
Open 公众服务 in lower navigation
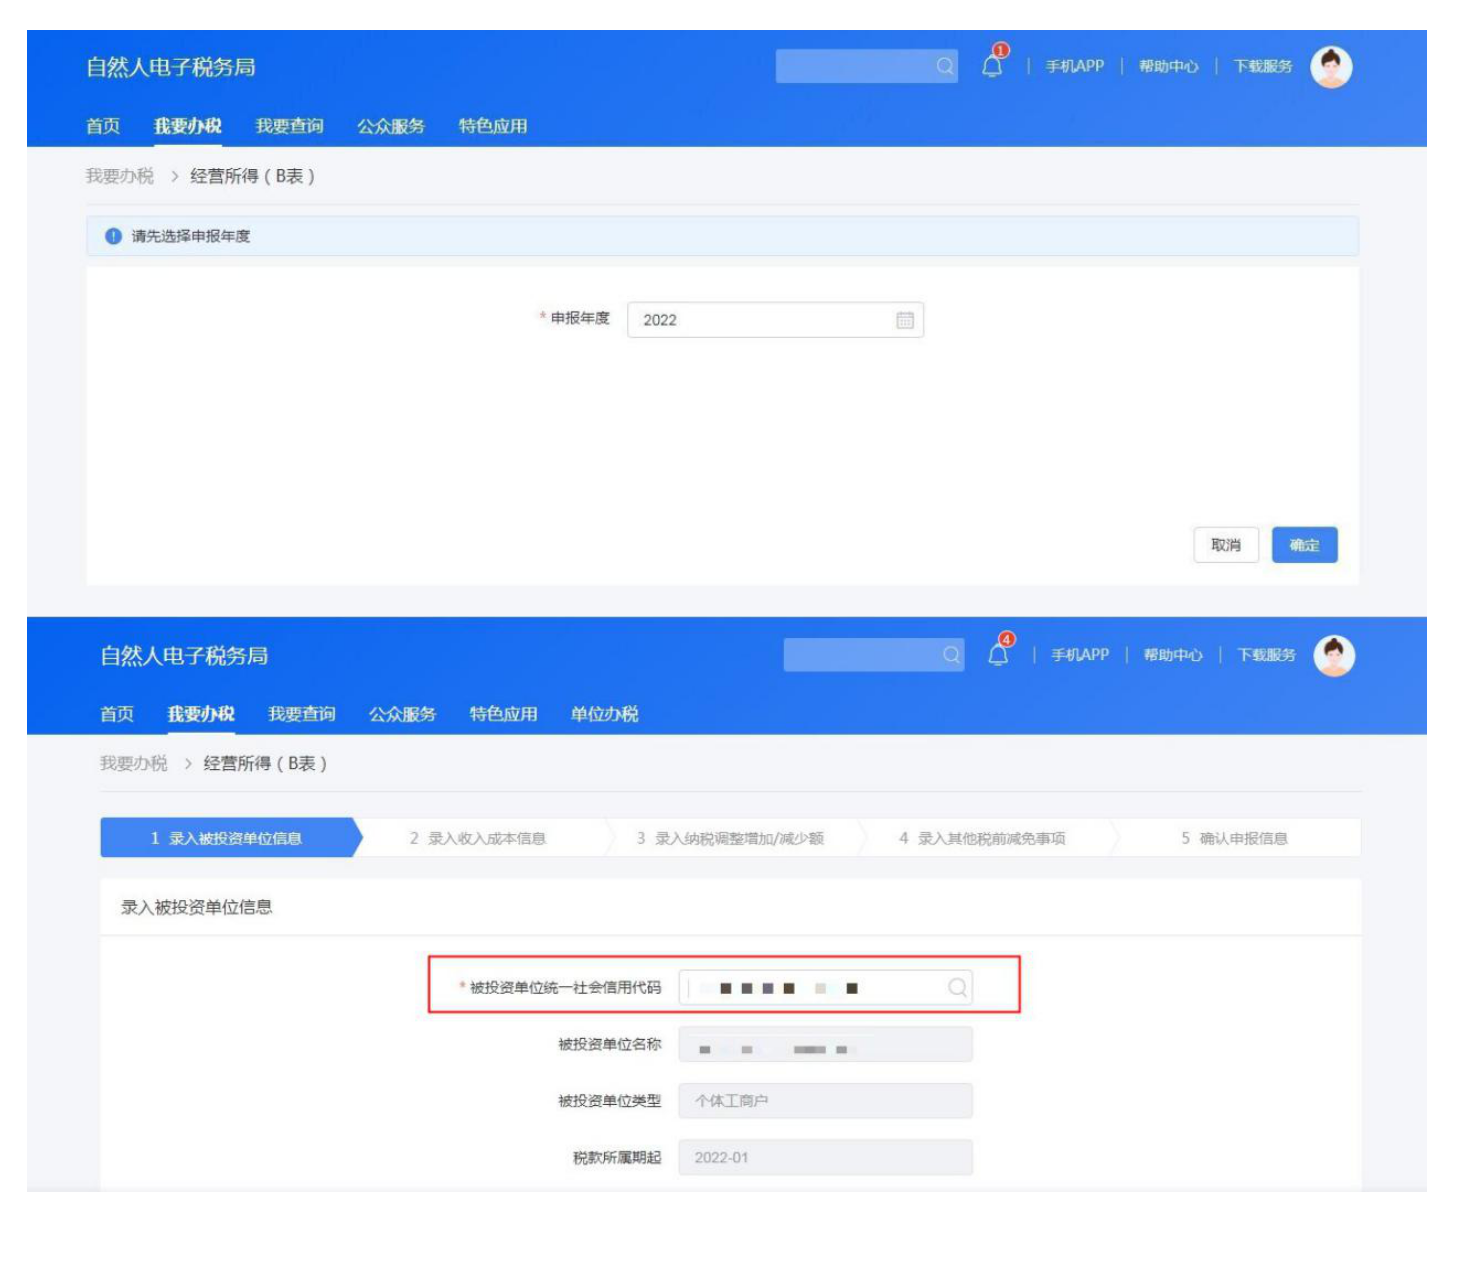tap(402, 714)
